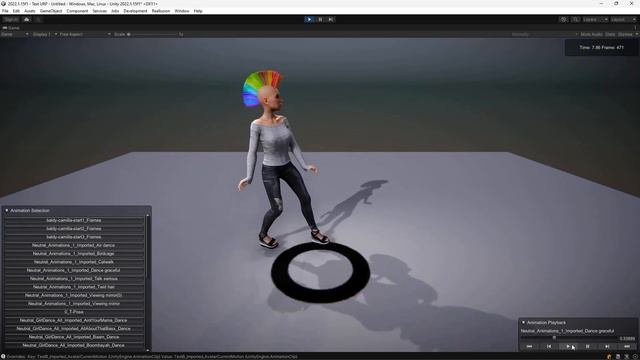Select the Viewing mirror animation
This screenshot has width=640, height=360.
[74, 304]
